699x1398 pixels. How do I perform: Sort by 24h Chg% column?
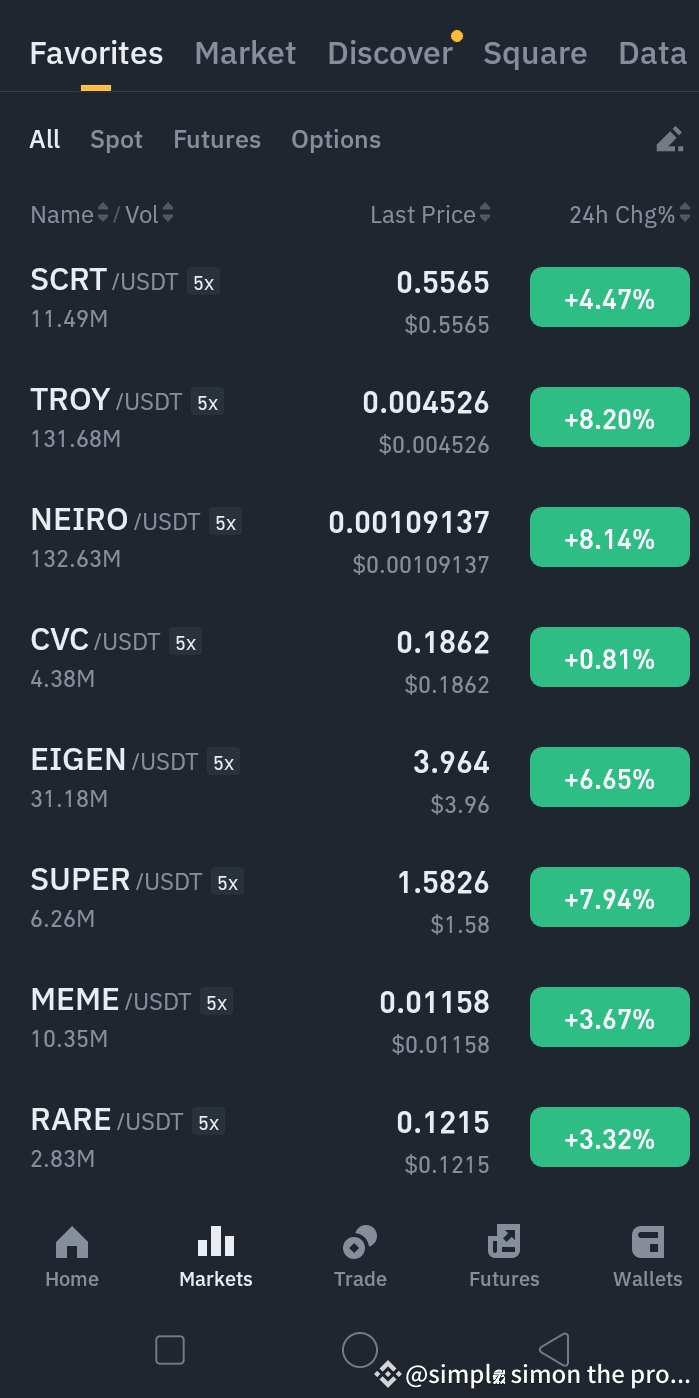point(629,214)
